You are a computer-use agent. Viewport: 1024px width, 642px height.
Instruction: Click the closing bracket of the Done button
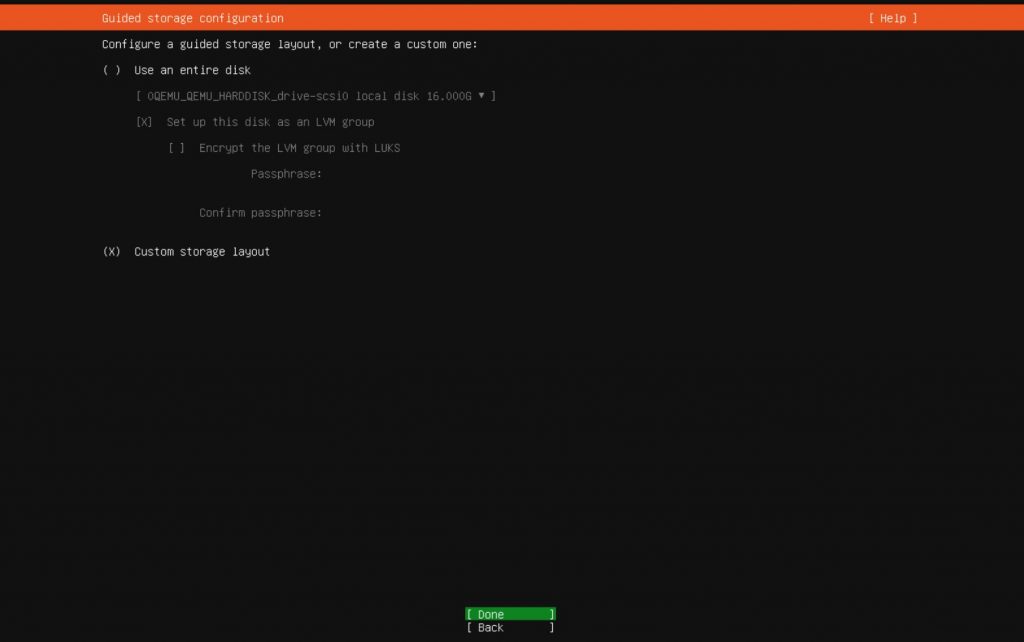(552, 614)
